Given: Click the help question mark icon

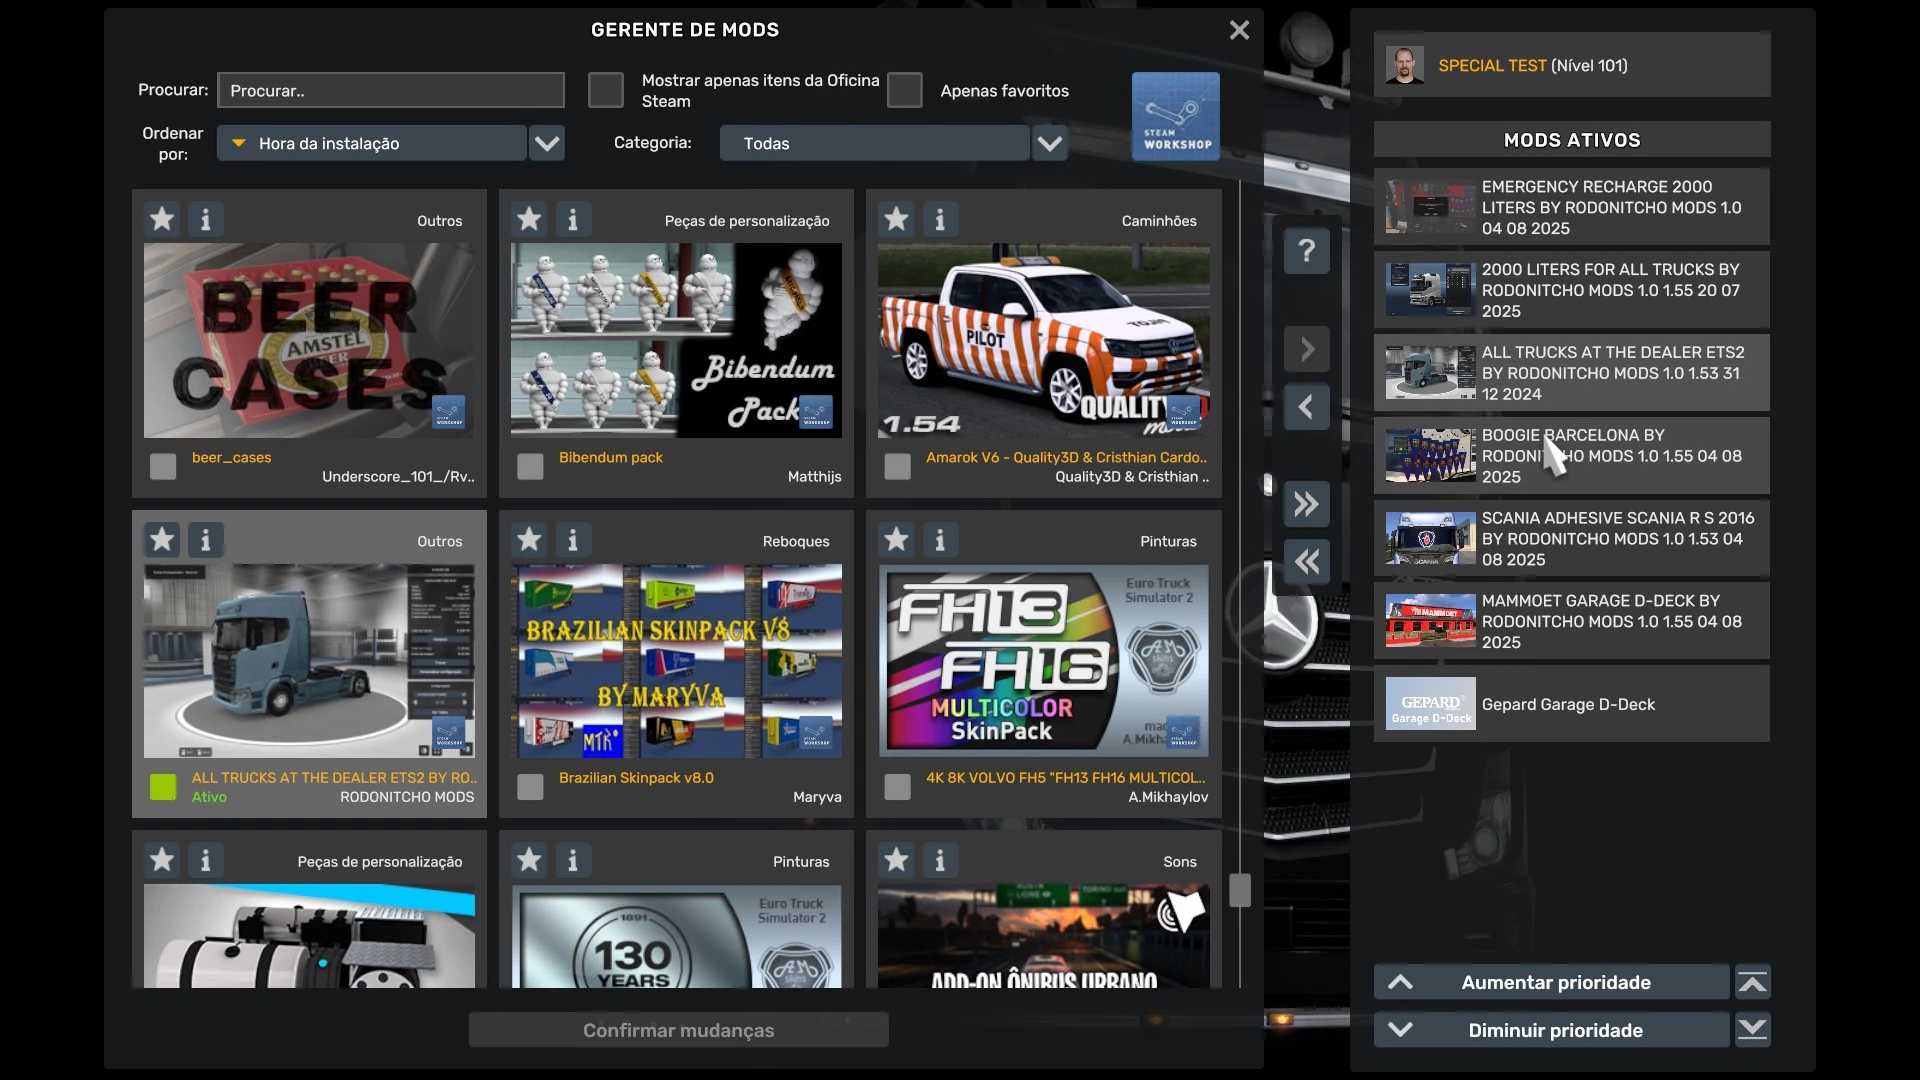Looking at the screenshot, I should coord(1306,250).
